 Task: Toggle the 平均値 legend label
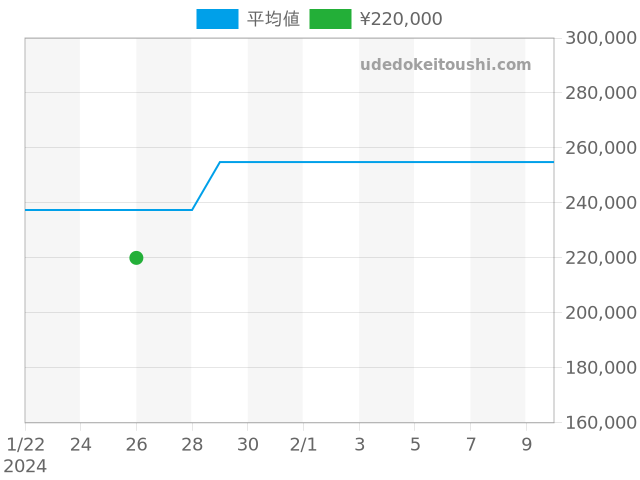pyautogui.click(x=273, y=19)
